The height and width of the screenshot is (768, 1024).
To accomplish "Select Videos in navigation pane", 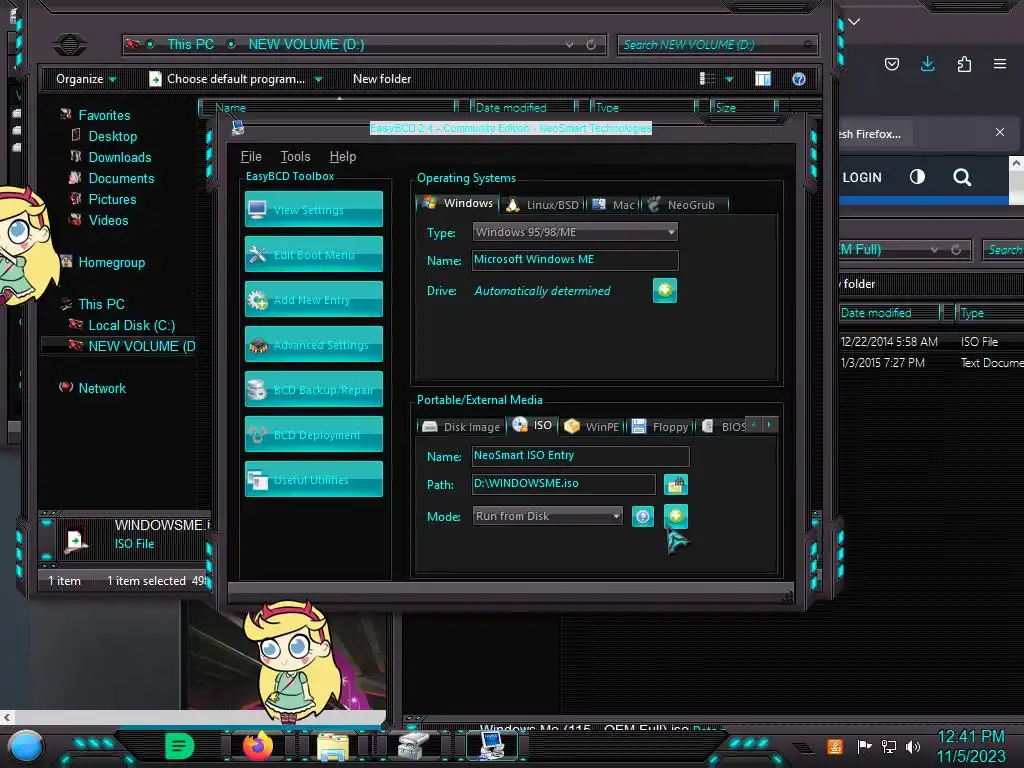I will [108, 220].
